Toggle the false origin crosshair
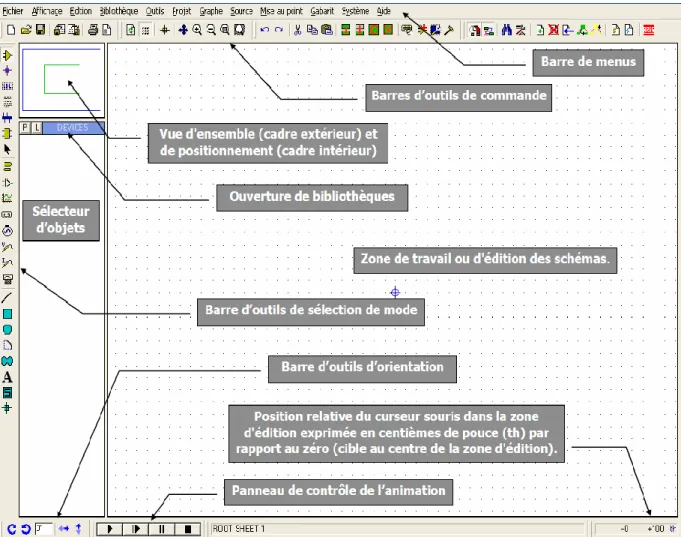The height and width of the screenshot is (537, 681). [x=165, y=30]
